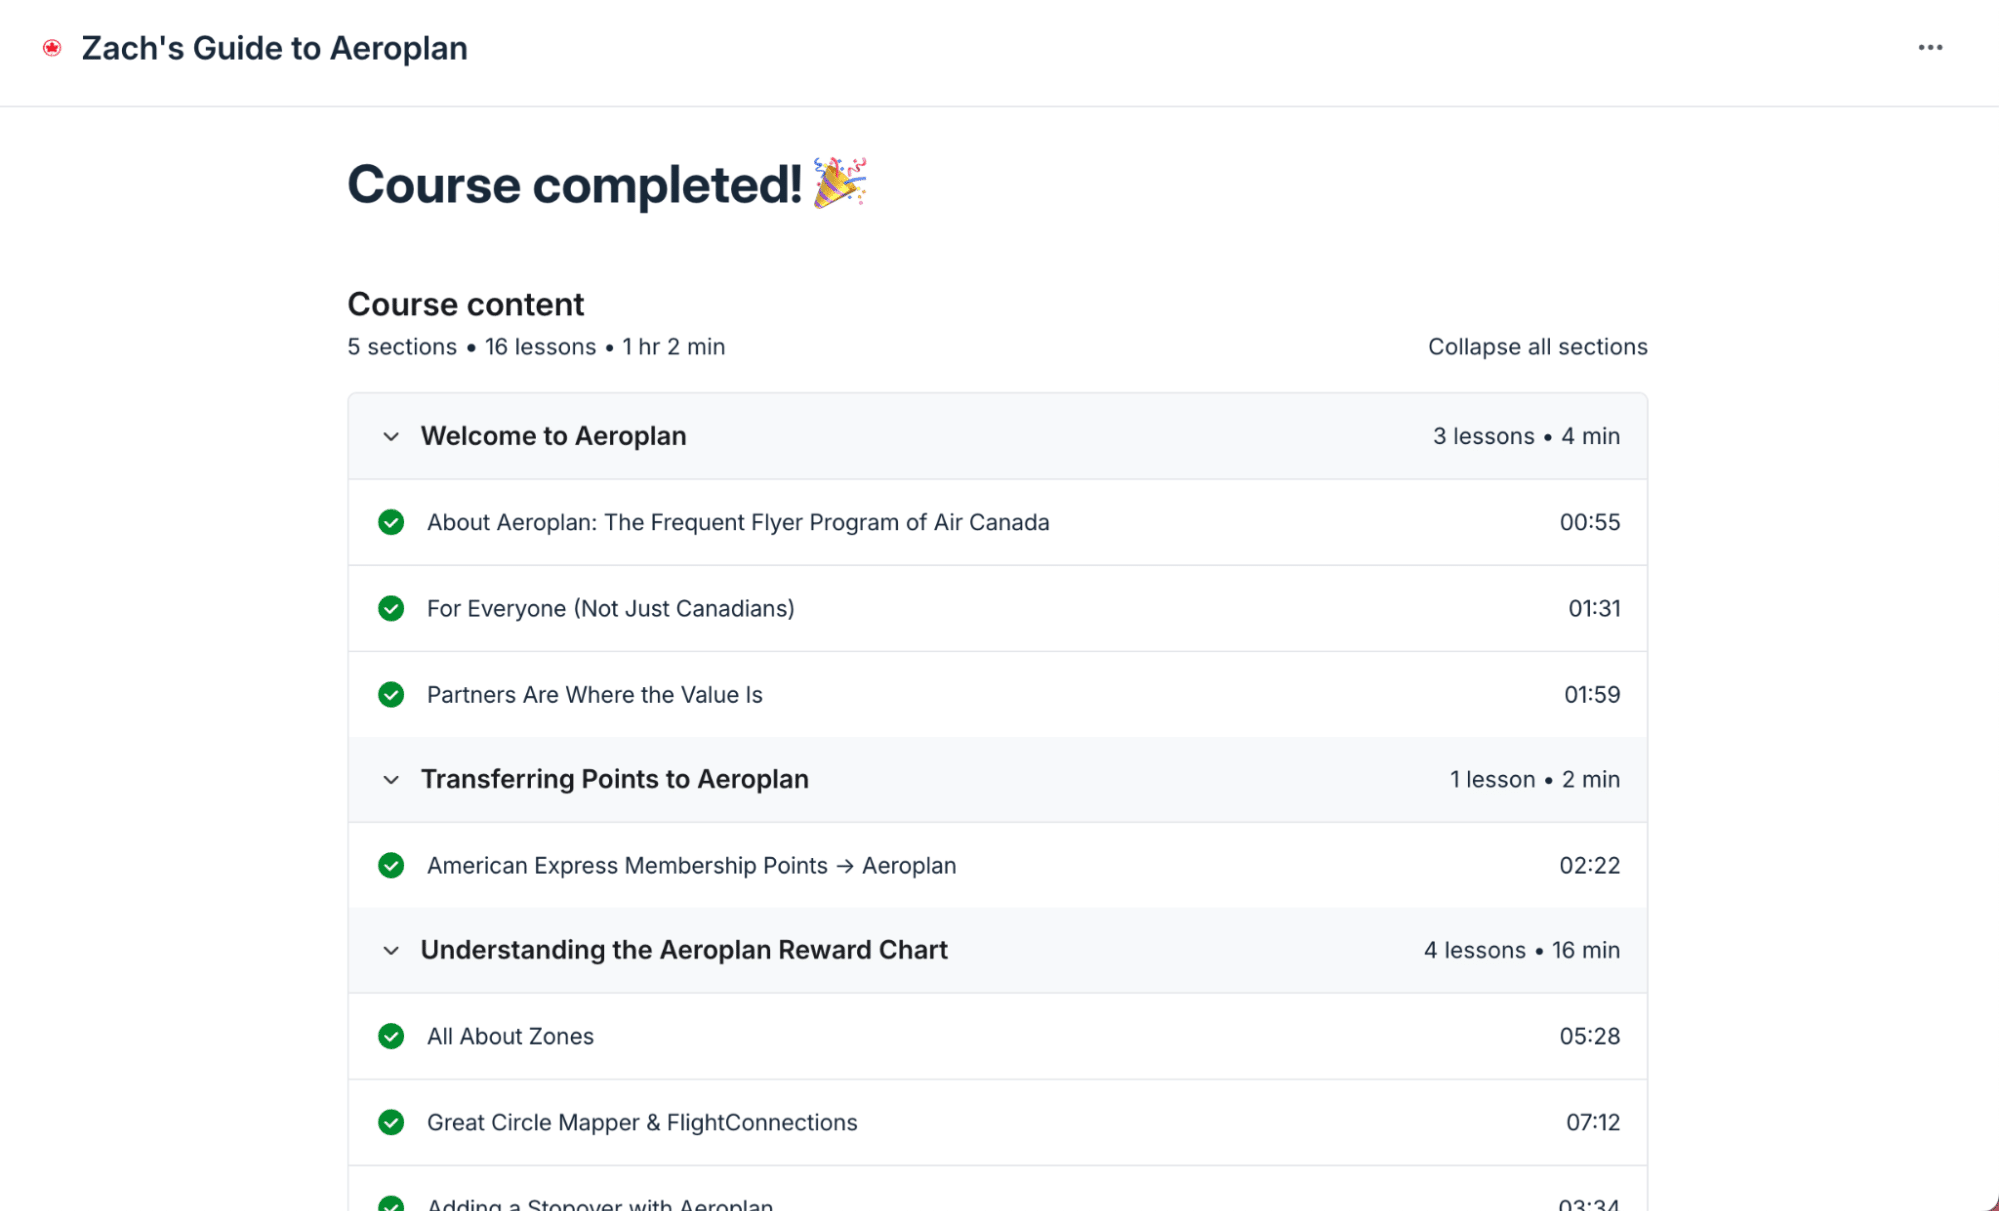The image size is (1999, 1212).
Task: Click the Adding a Stopover with Aeroplan row
Action: point(600,1203)
